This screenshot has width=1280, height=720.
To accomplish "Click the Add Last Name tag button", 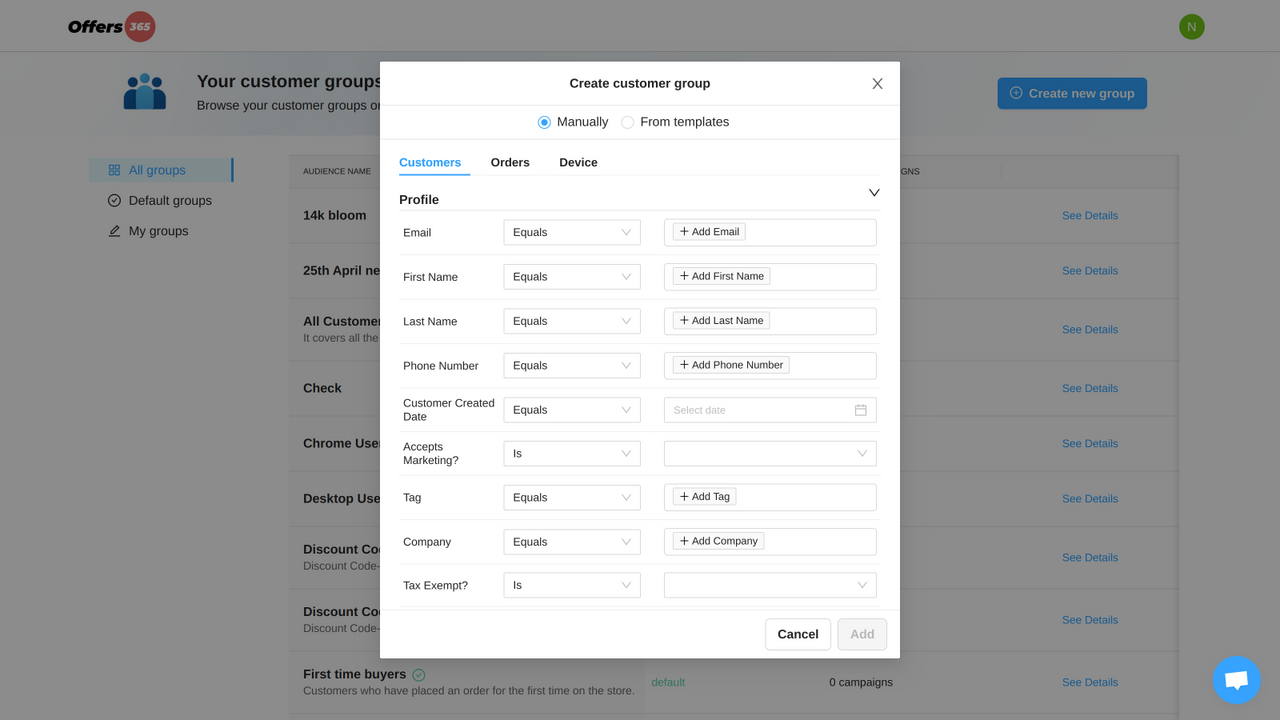I will point(721,320).
